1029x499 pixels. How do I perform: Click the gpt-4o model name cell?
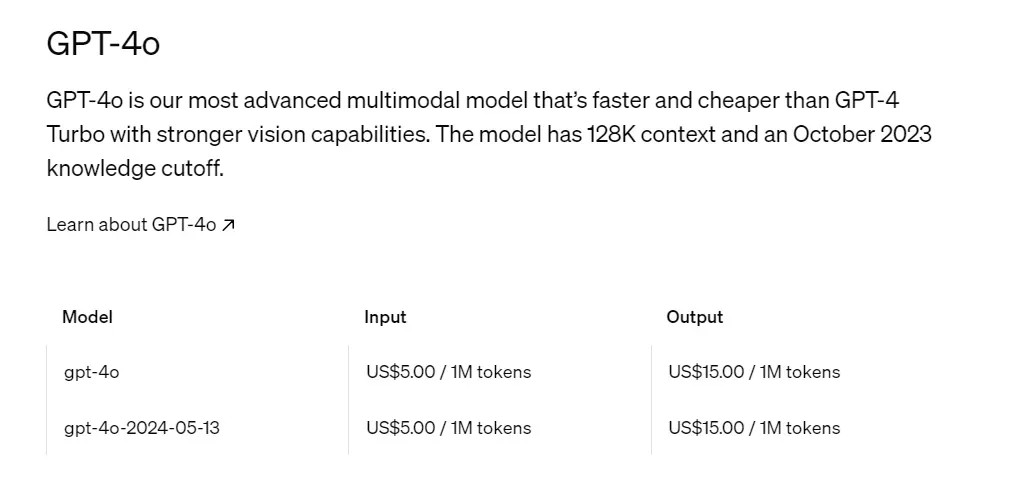[x=91, y=372]
